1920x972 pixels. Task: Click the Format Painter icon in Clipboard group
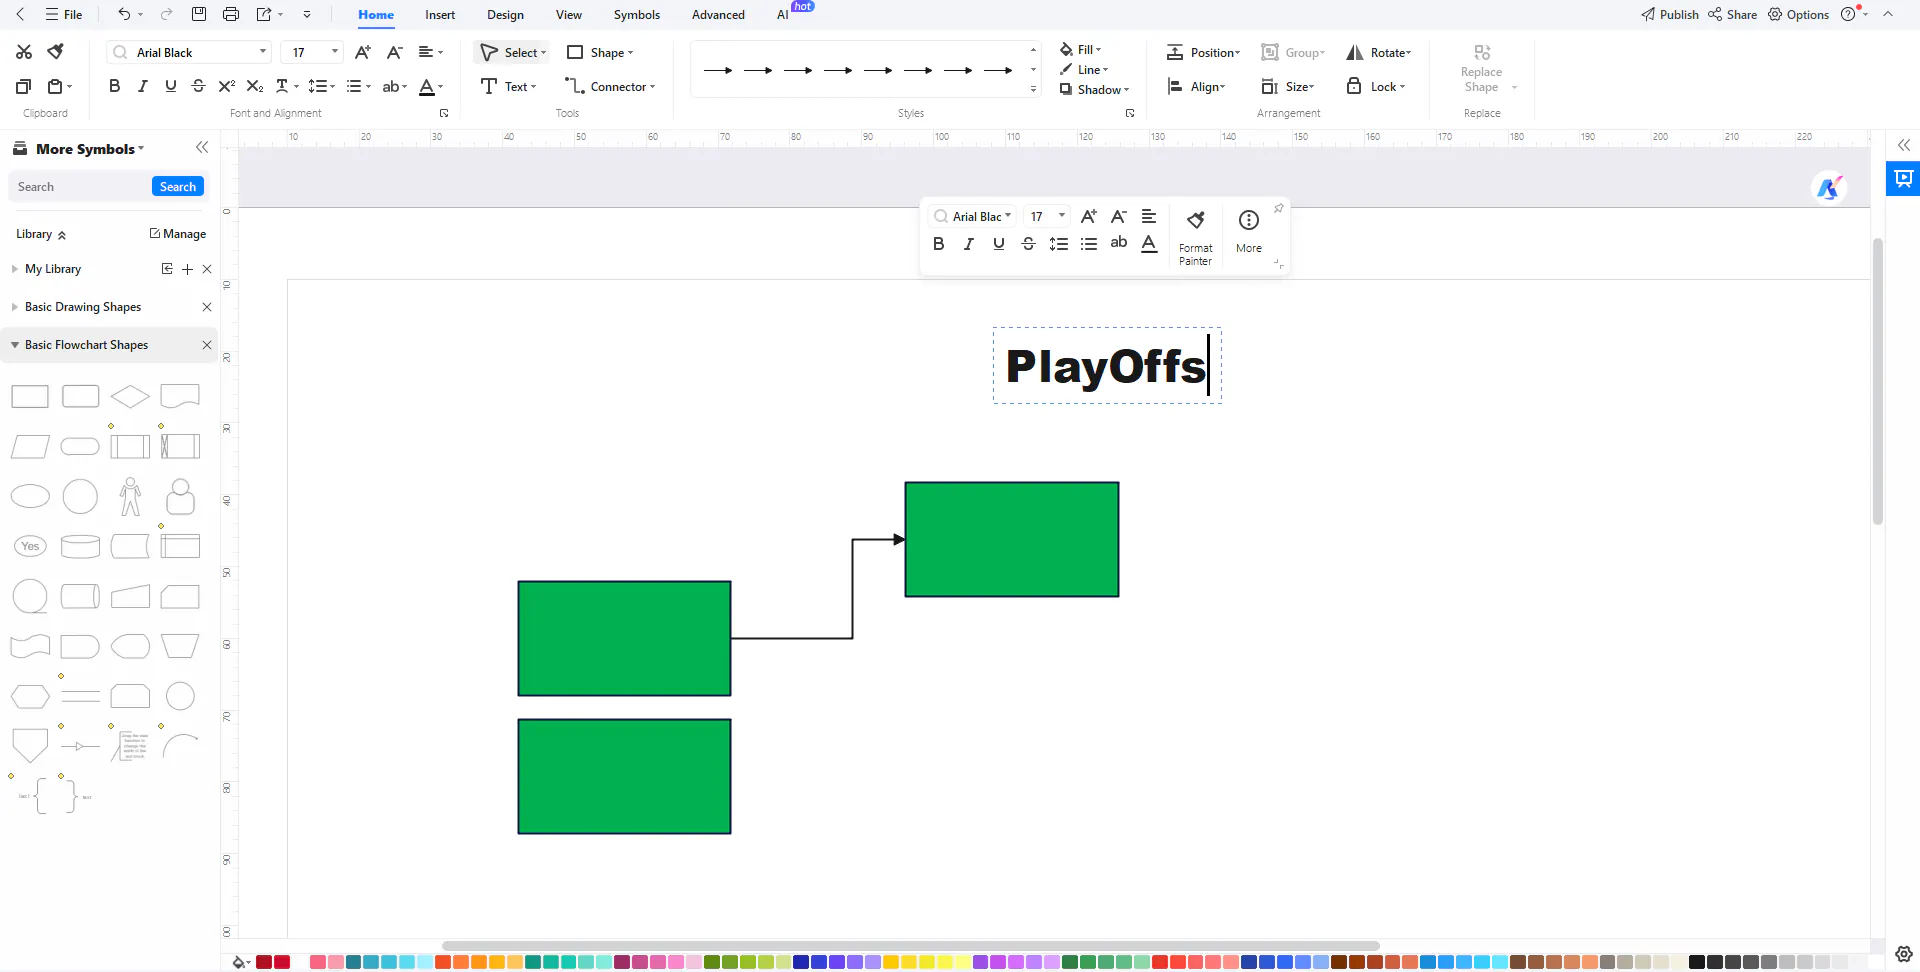click(56, 52)
